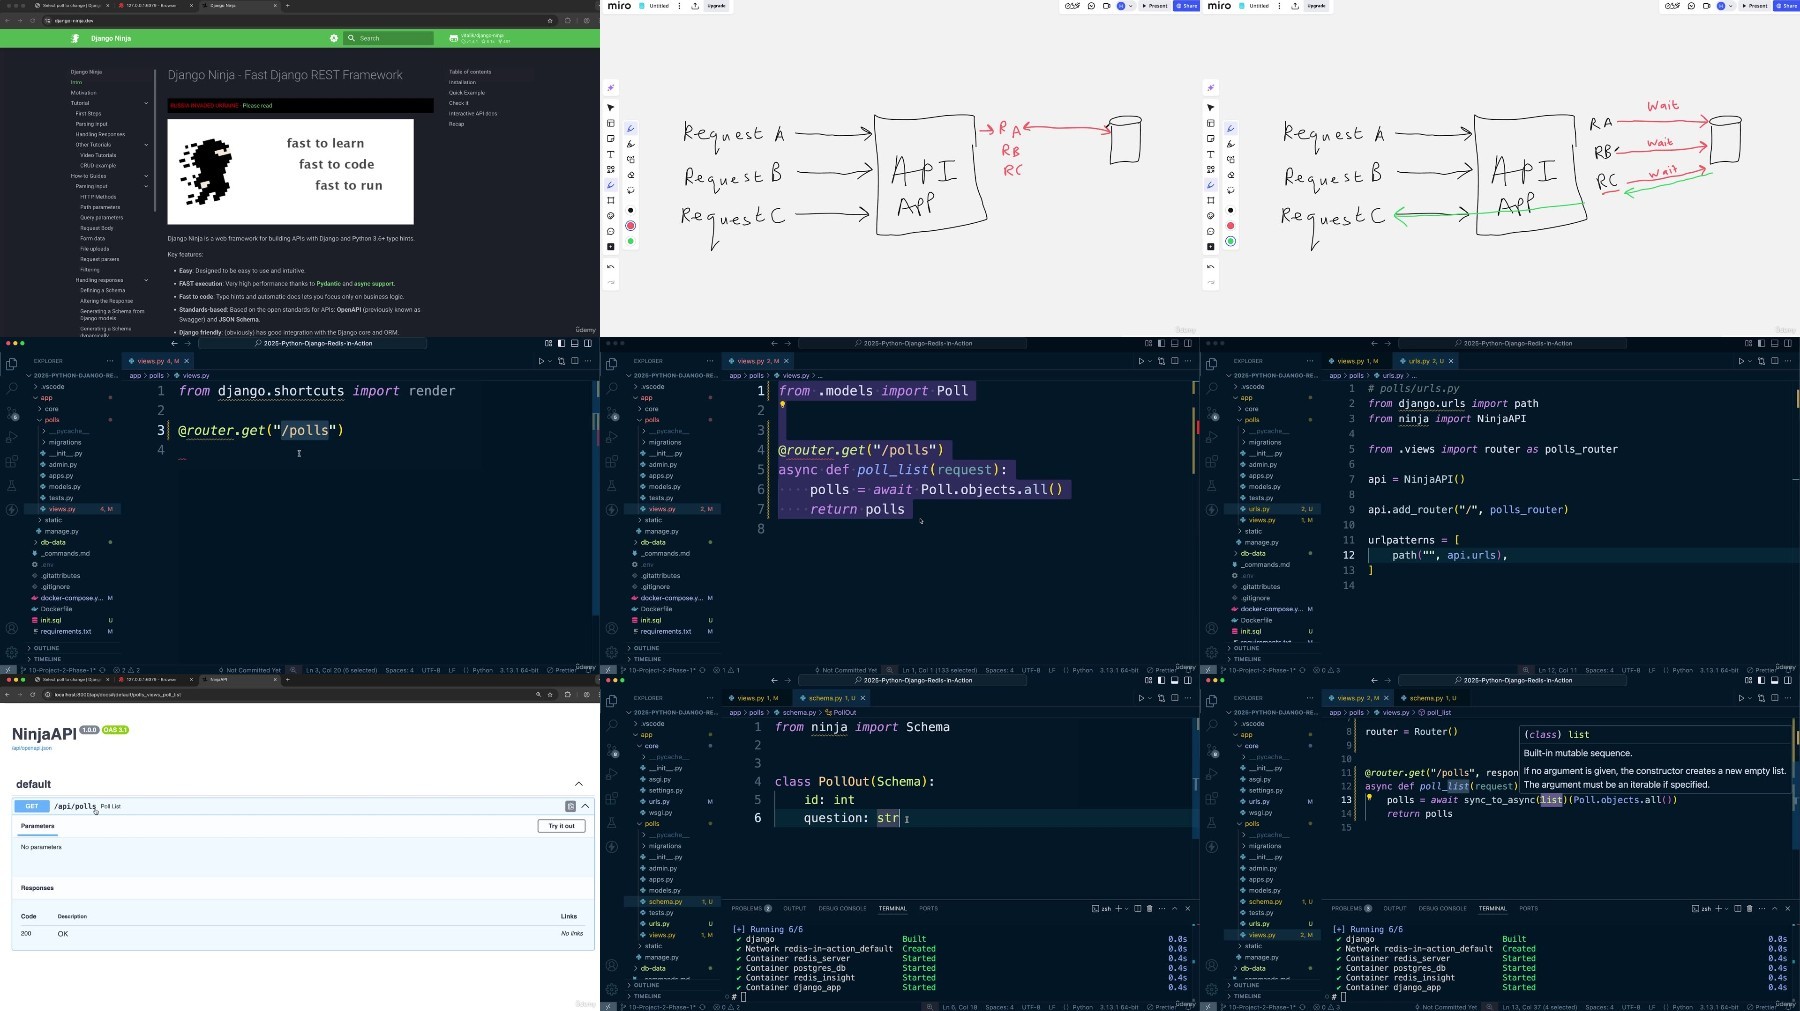
Task: Click the zoom magnifier in the NinjaAPI address bar
Action: point(537,694)
